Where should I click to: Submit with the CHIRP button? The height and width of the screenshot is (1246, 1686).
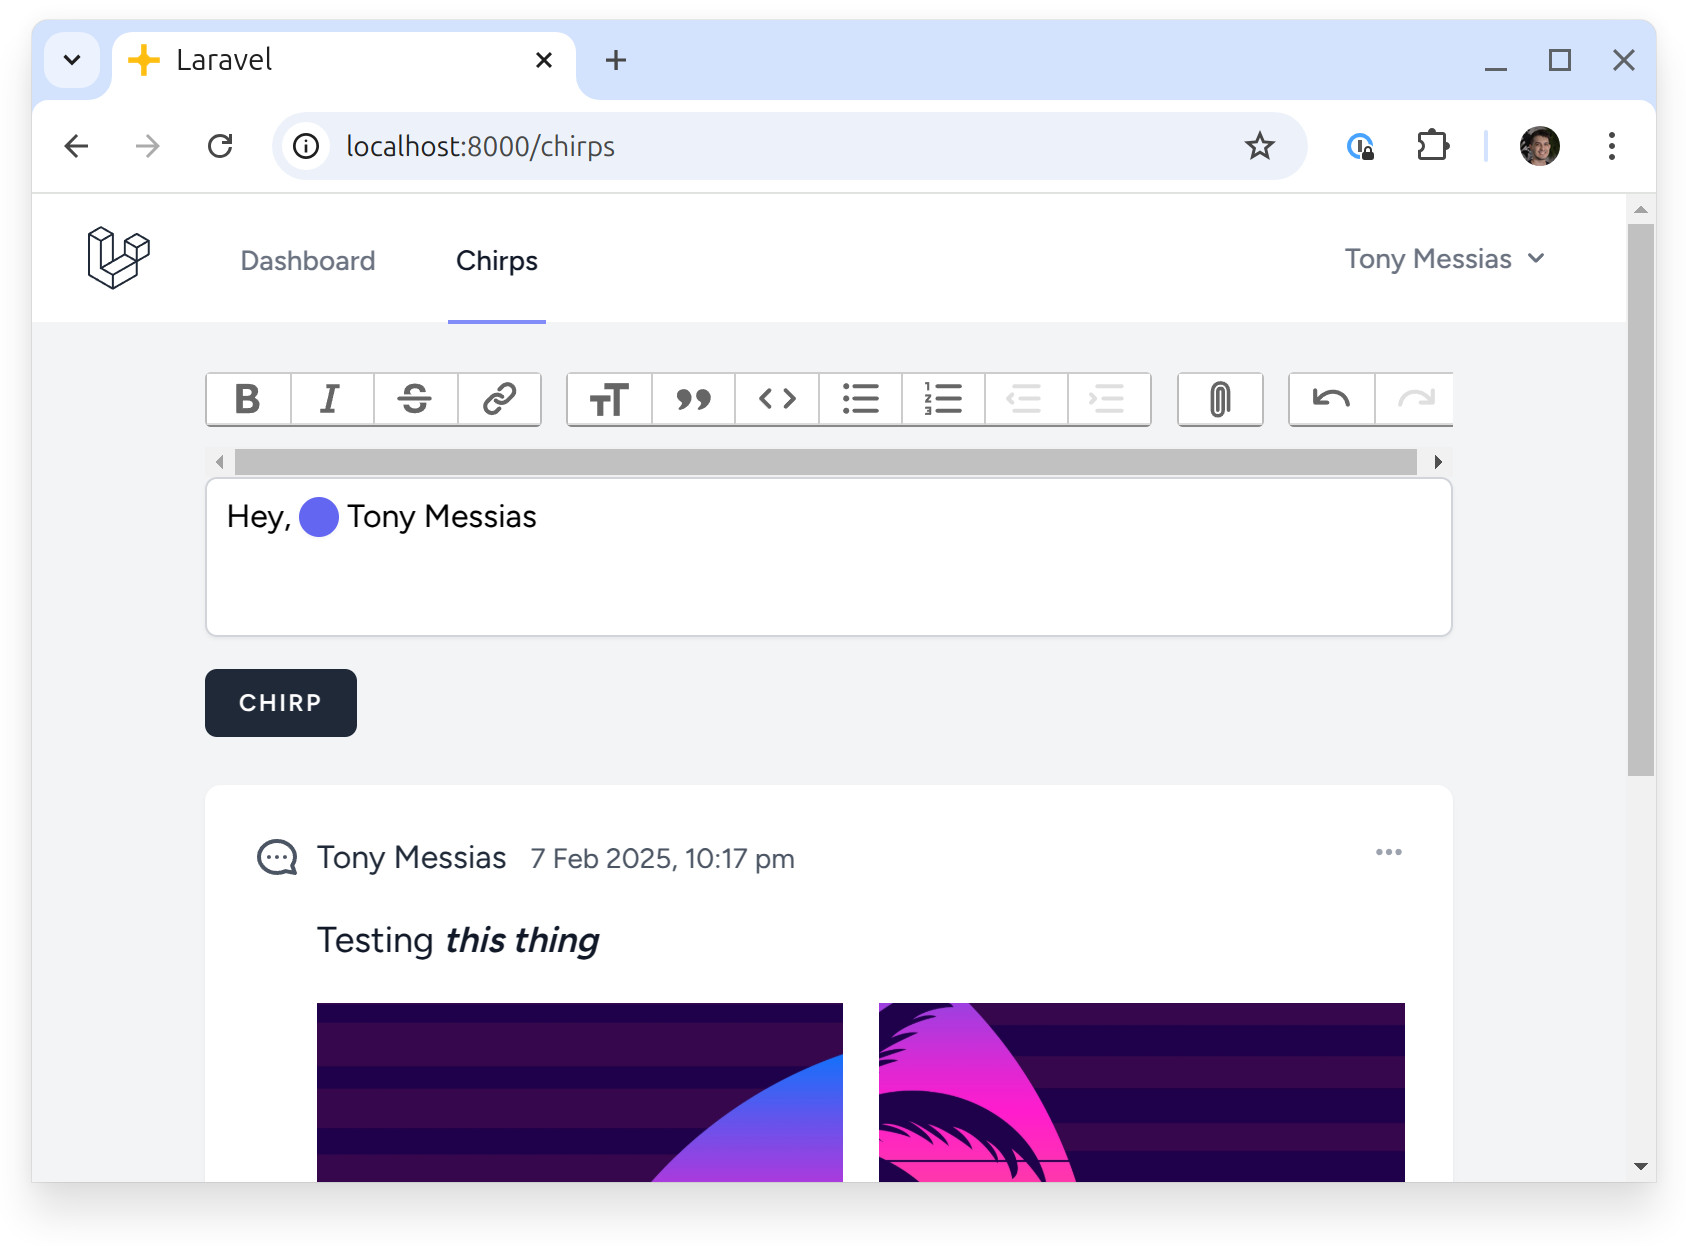coord(281,703)
